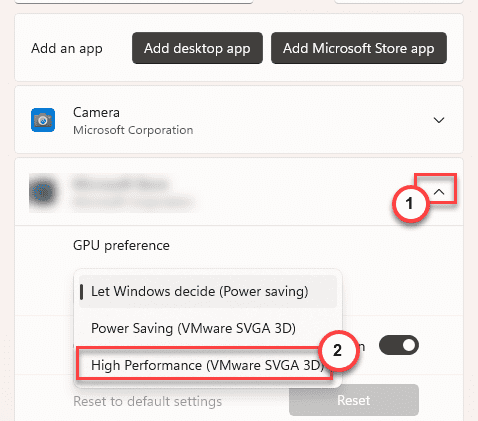
Task: Click the numbered step 2 marker
Action: pyautogui.click(x=338, y=350)
